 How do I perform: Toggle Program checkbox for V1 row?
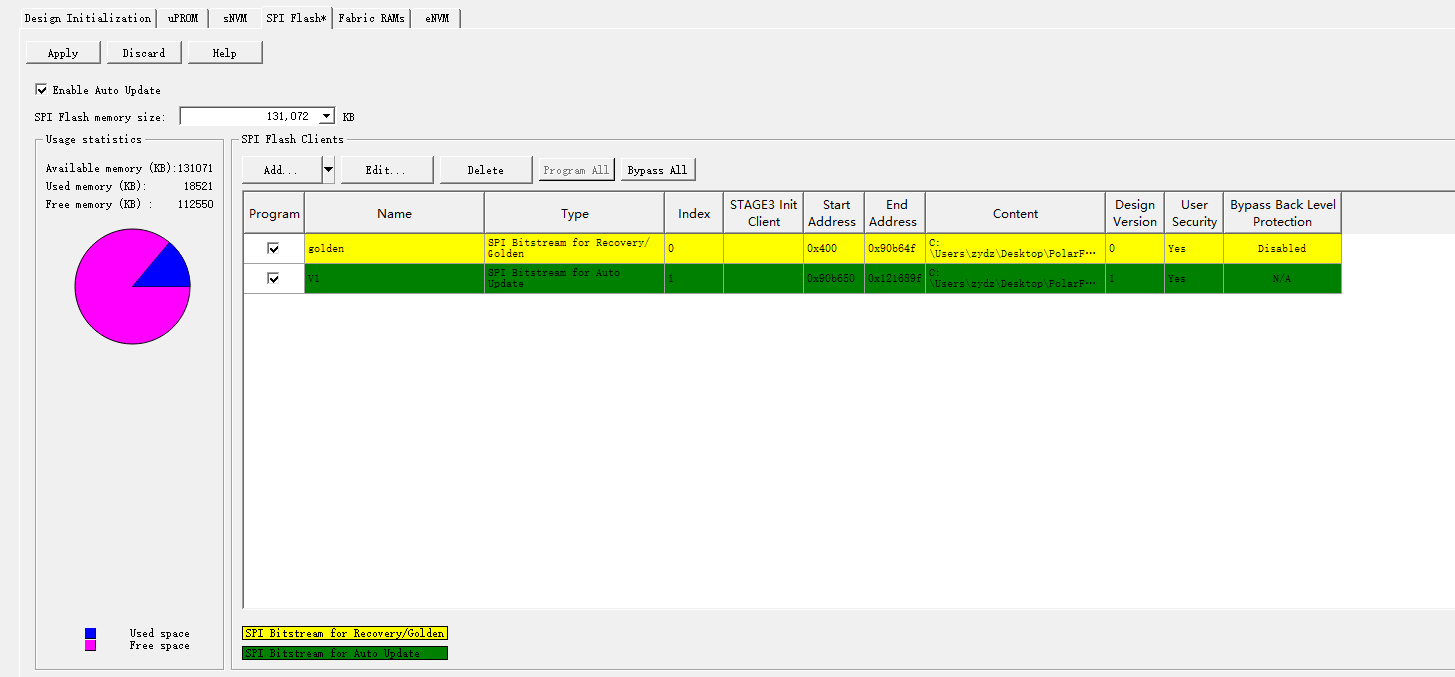click(273, 278)
